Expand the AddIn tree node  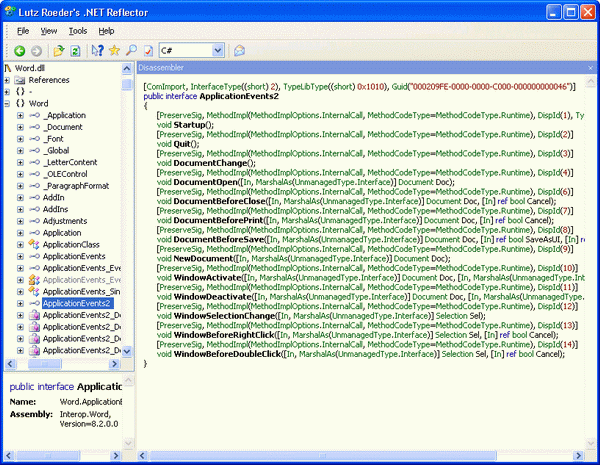point(20,198)
